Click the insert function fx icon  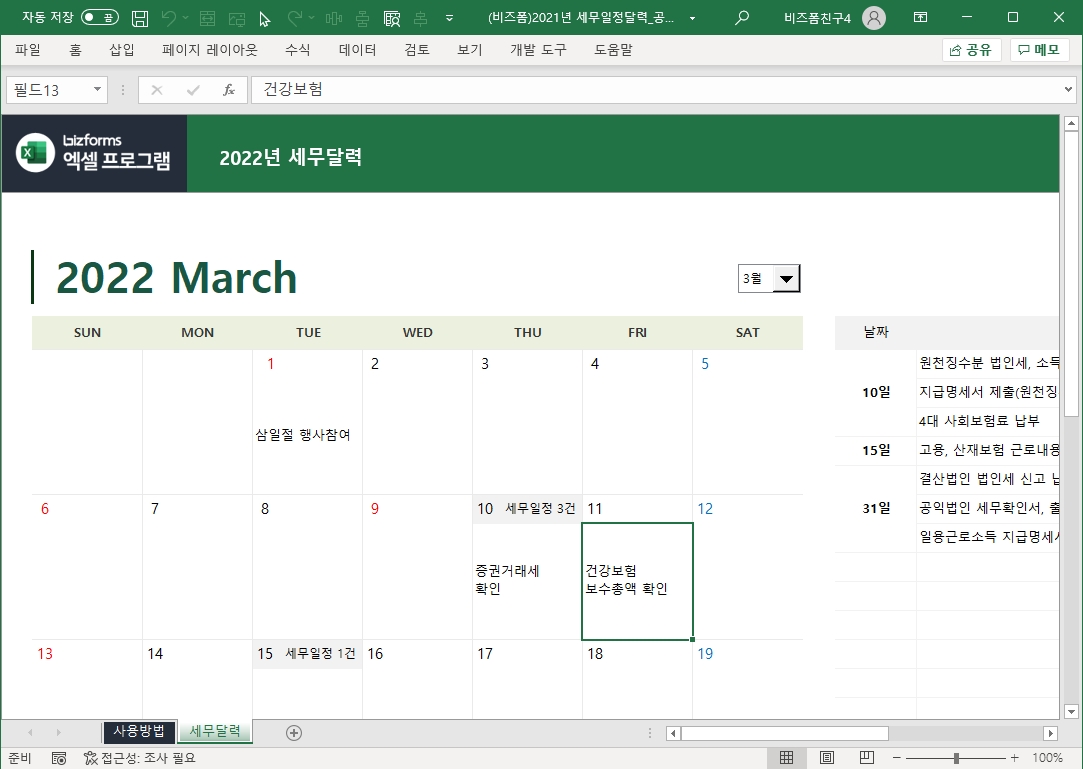click(229, 90)
